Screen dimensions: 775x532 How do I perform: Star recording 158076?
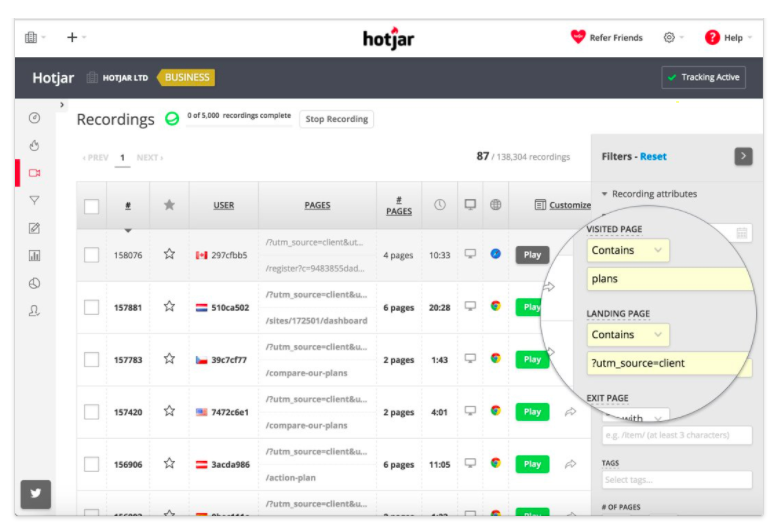tap(169, 254)
